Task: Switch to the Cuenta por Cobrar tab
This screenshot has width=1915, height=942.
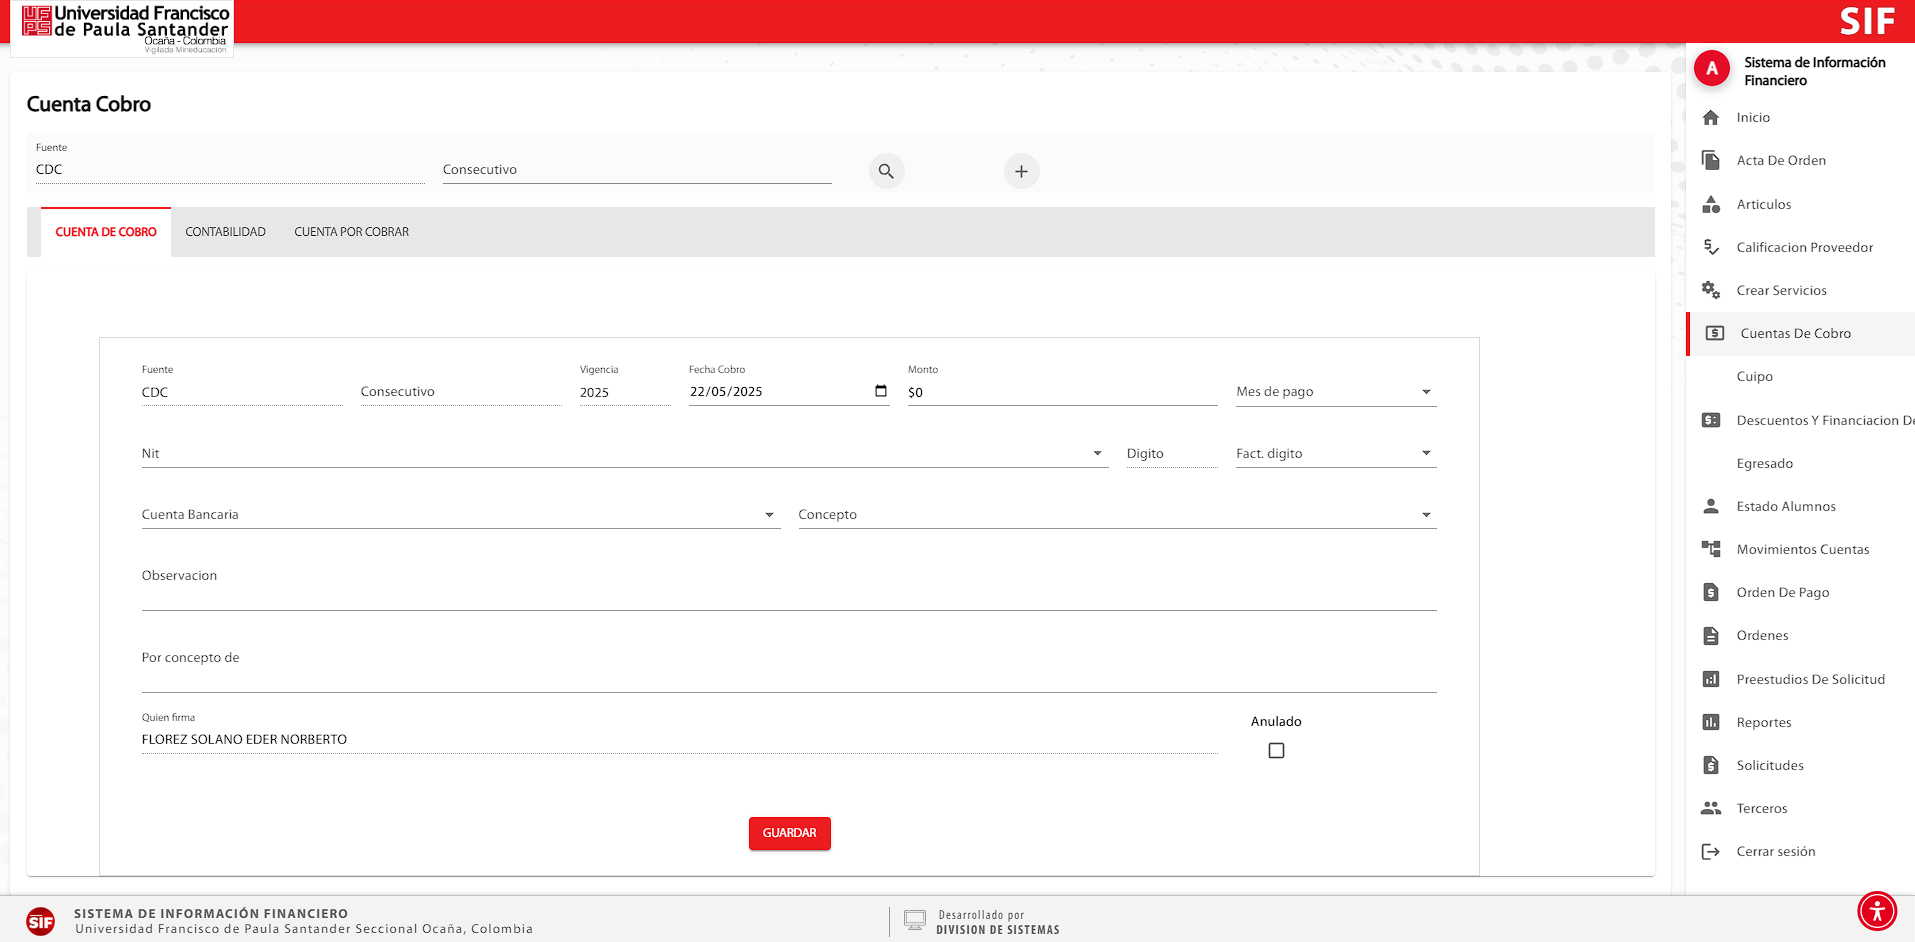Action: click(351, 232)
